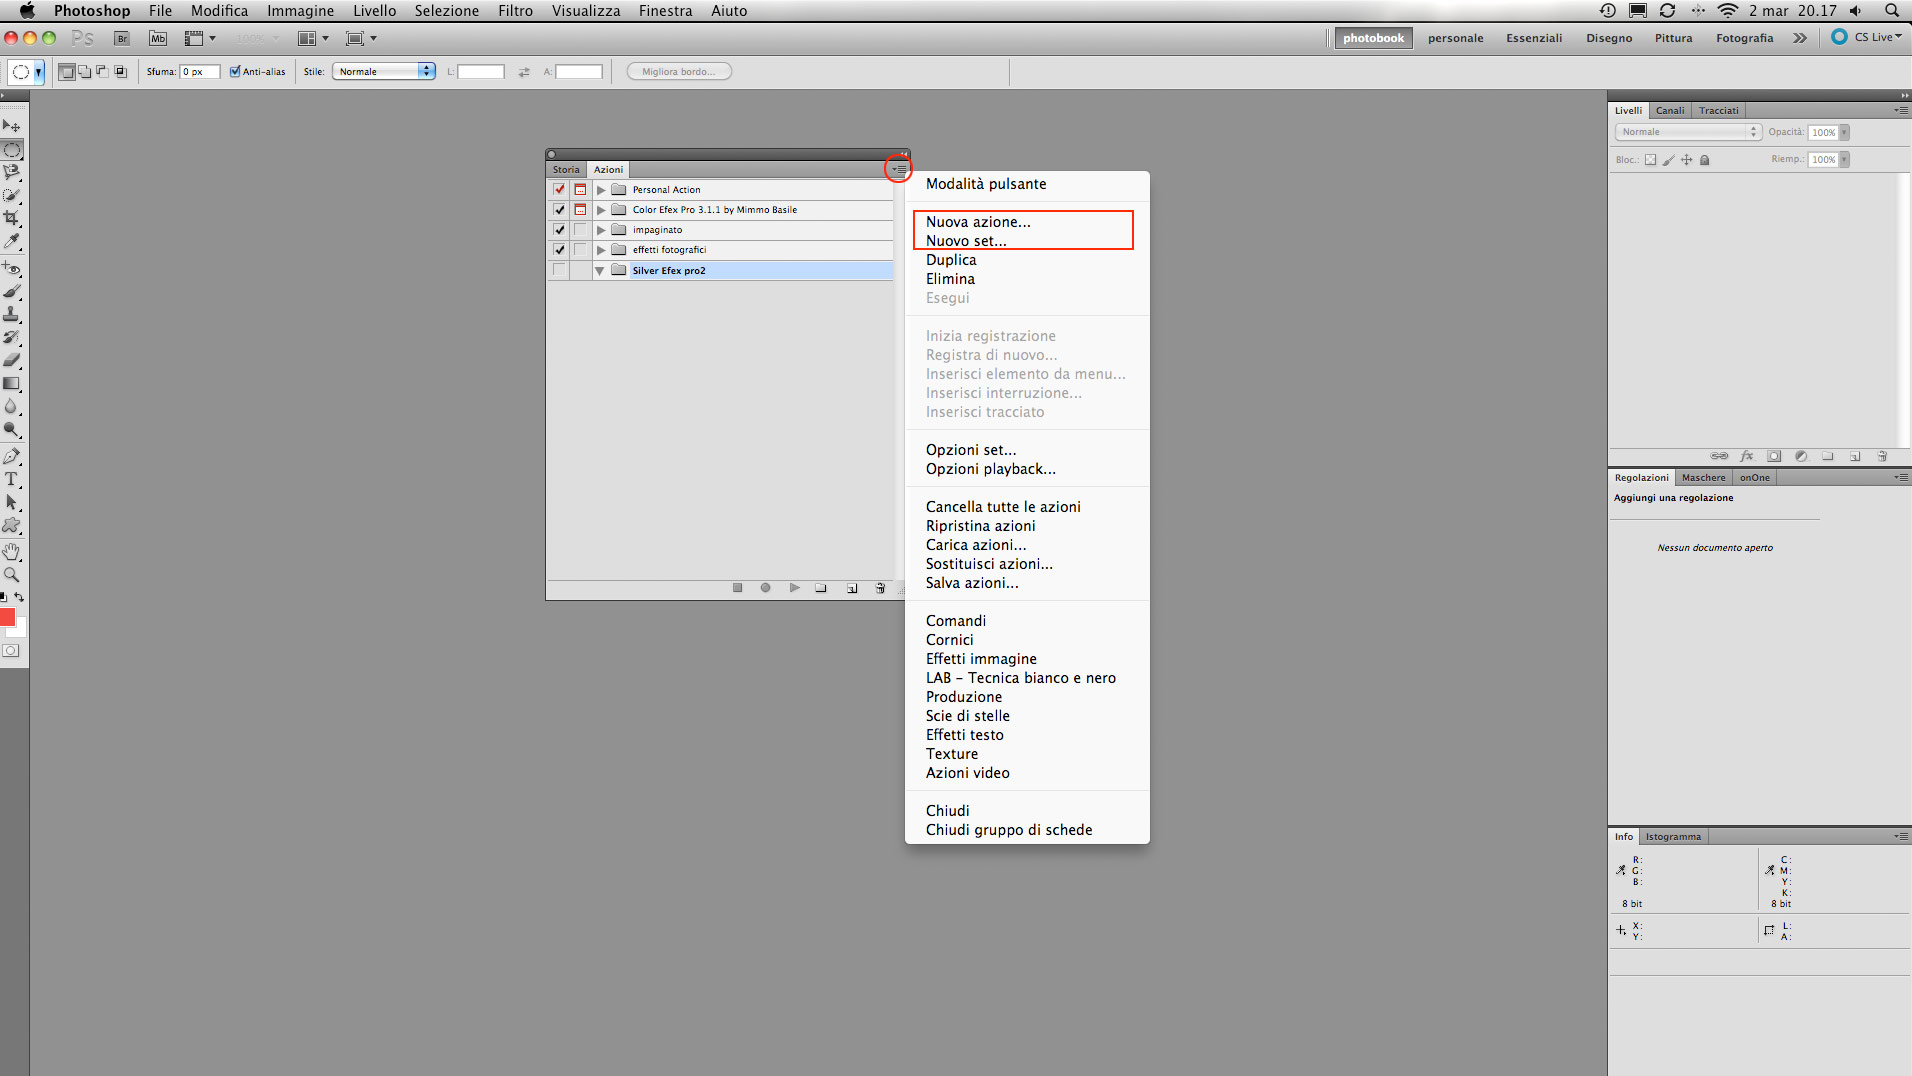1912x1076 pixels.
Task: Click the red foreground color swatch
Action: [x=7, y=617]
